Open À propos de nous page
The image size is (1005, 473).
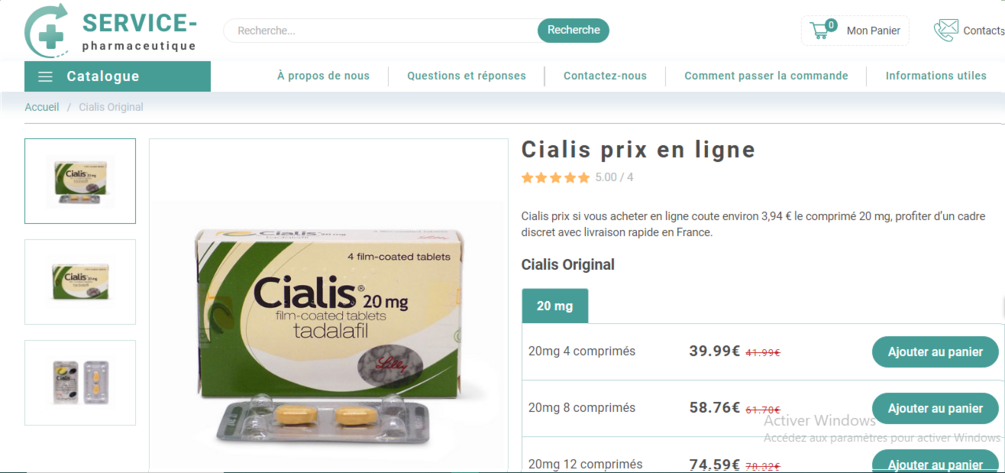point(323,76)
